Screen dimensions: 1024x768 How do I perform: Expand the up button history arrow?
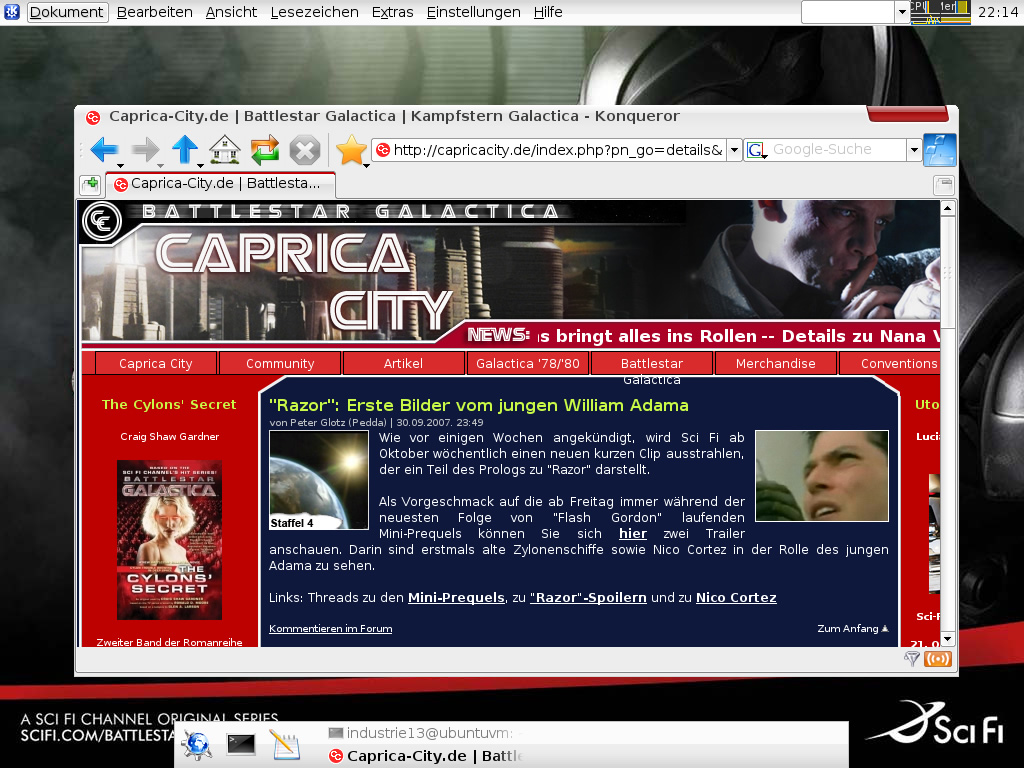(x=200, y=165)
